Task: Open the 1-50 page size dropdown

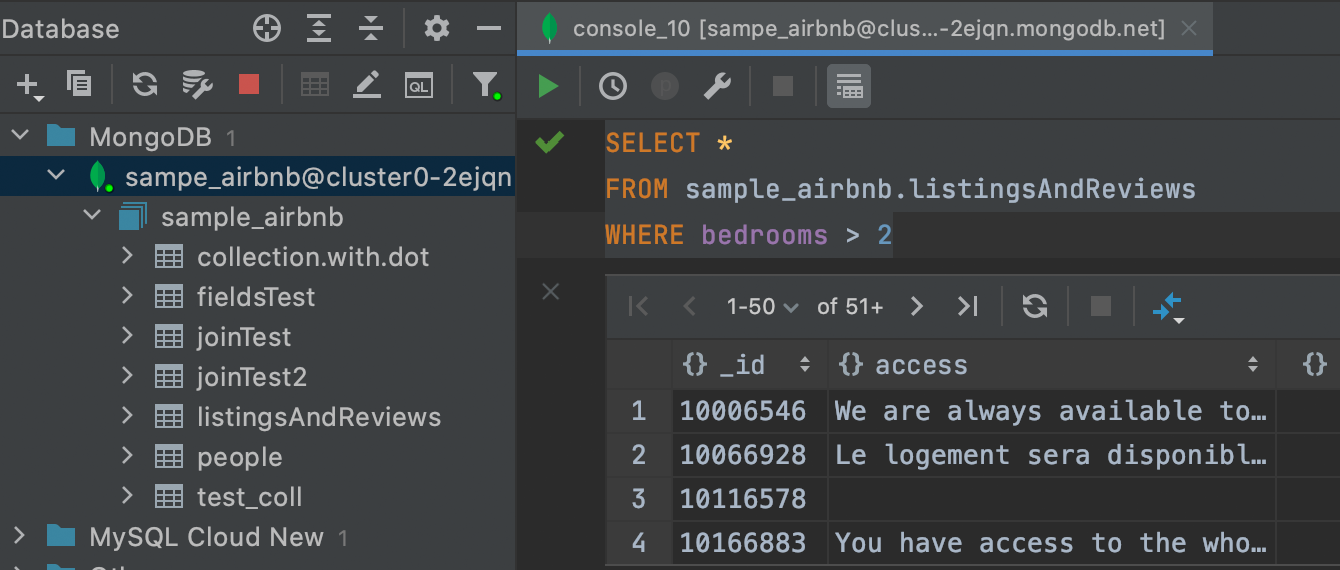Action: pyautogui.click(x=762, y=307)
